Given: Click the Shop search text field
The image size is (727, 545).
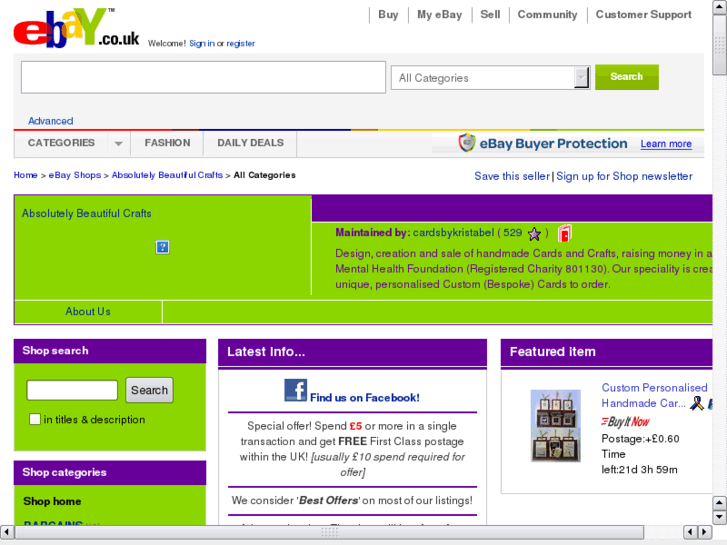Looking at the screenshot, I should pyautogui.click(x=72, y=390).
